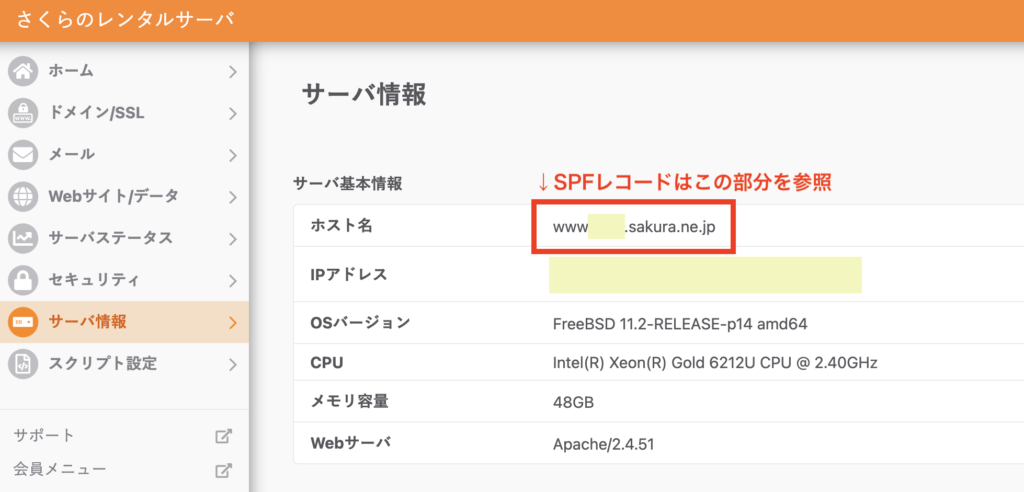Click the スクリプト設定 code file icon

click(24, 364)
